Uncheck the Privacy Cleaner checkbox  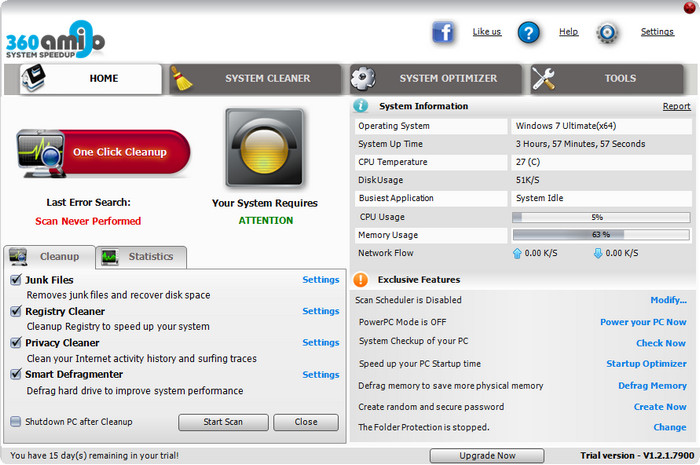coord(16,343)
